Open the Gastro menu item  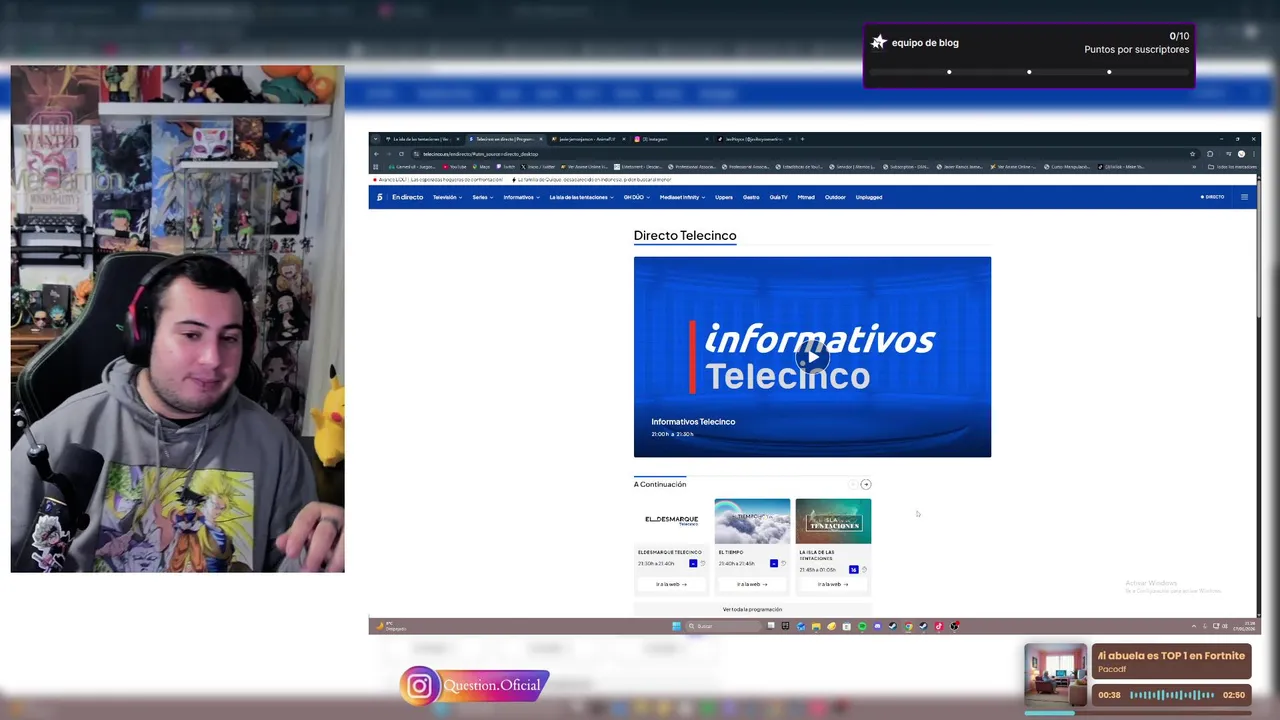(x=751, y=197)
